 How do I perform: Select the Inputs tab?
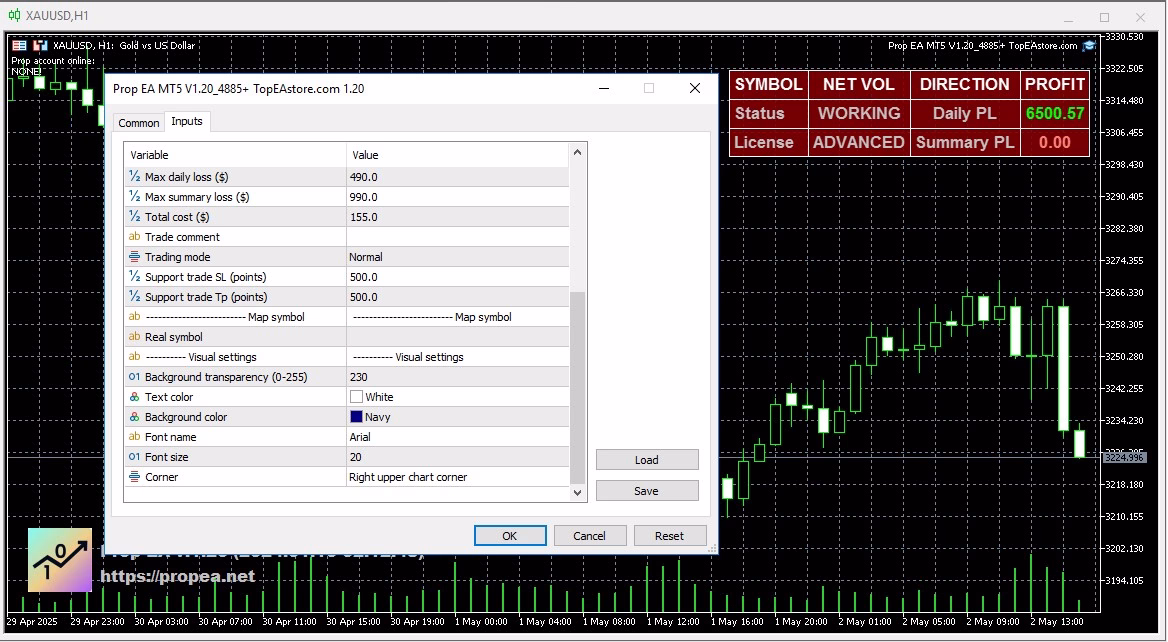tap(187, 121)
